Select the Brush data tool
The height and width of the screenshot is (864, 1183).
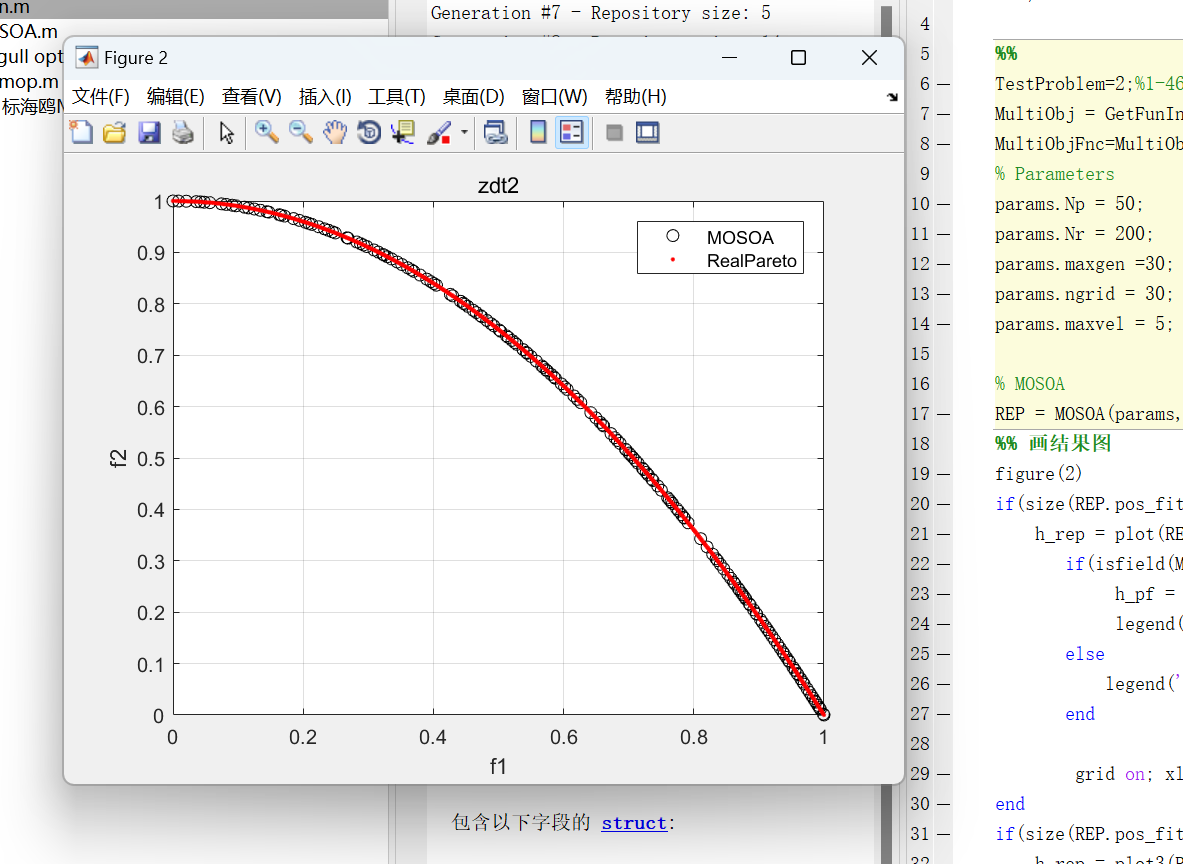coord(439,133)
